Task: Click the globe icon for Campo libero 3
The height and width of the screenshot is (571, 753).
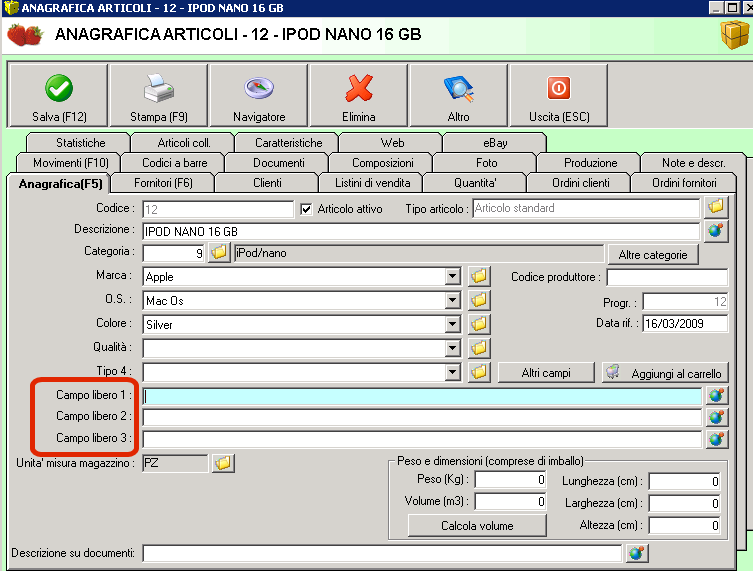Action: click(x=717, y=439)
